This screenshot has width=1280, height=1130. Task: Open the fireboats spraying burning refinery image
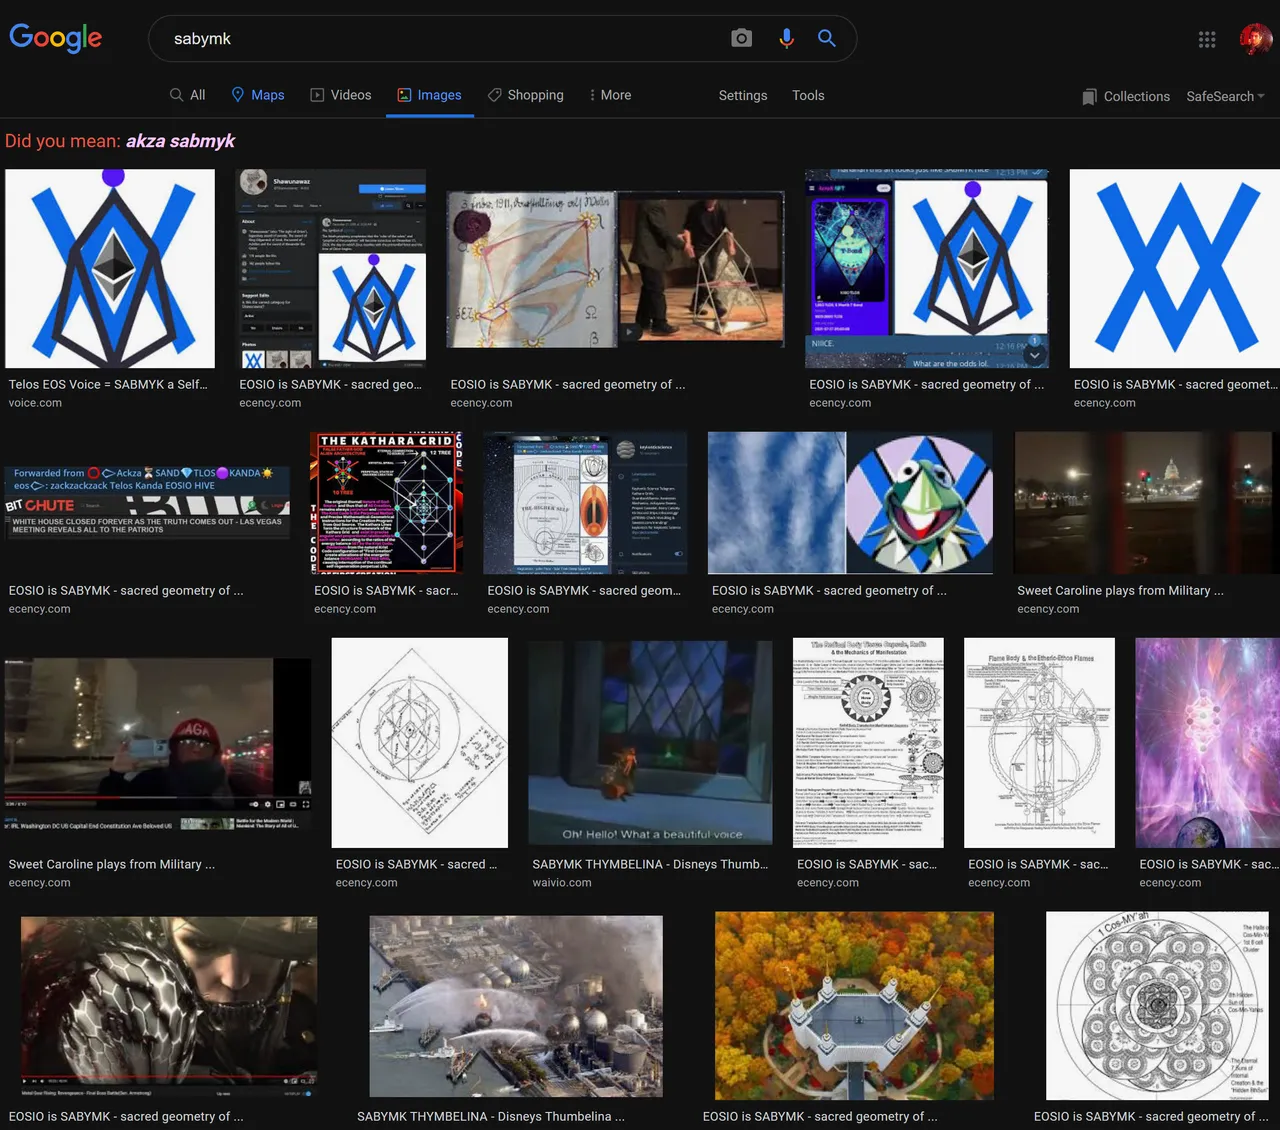(516, 1005)
